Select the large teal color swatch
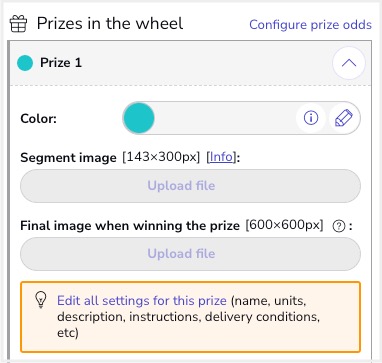 coord(139,118)
